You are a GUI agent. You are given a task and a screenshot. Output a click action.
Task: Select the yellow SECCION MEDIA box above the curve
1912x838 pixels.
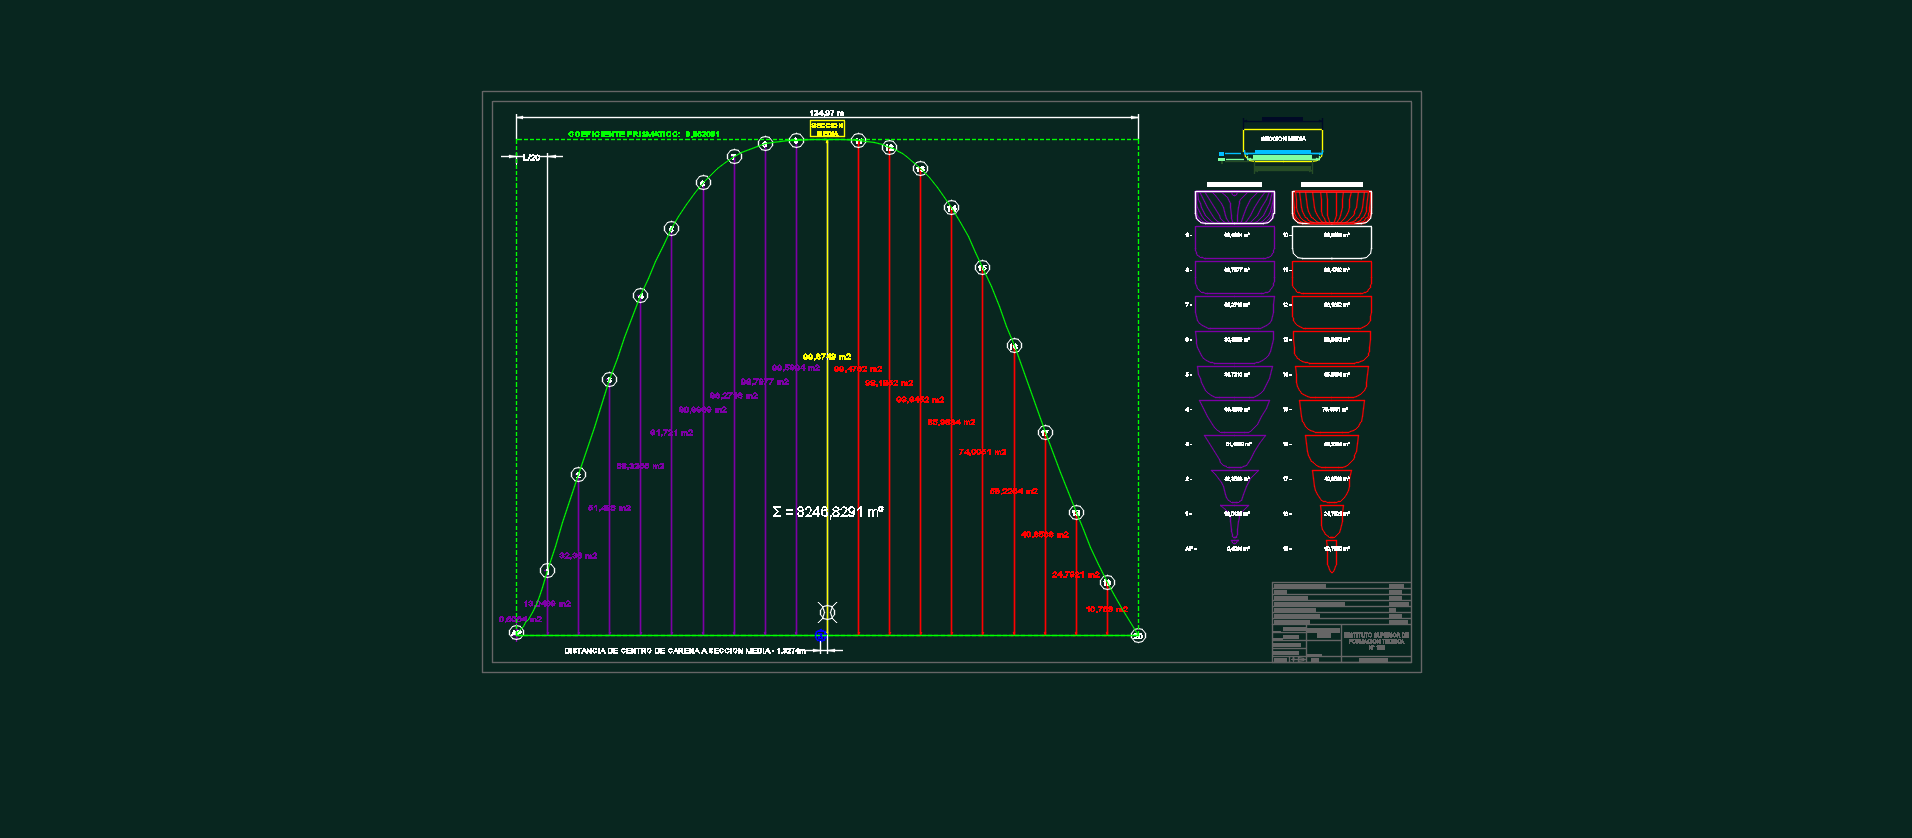pyautogui.click(x=827, y=129)
